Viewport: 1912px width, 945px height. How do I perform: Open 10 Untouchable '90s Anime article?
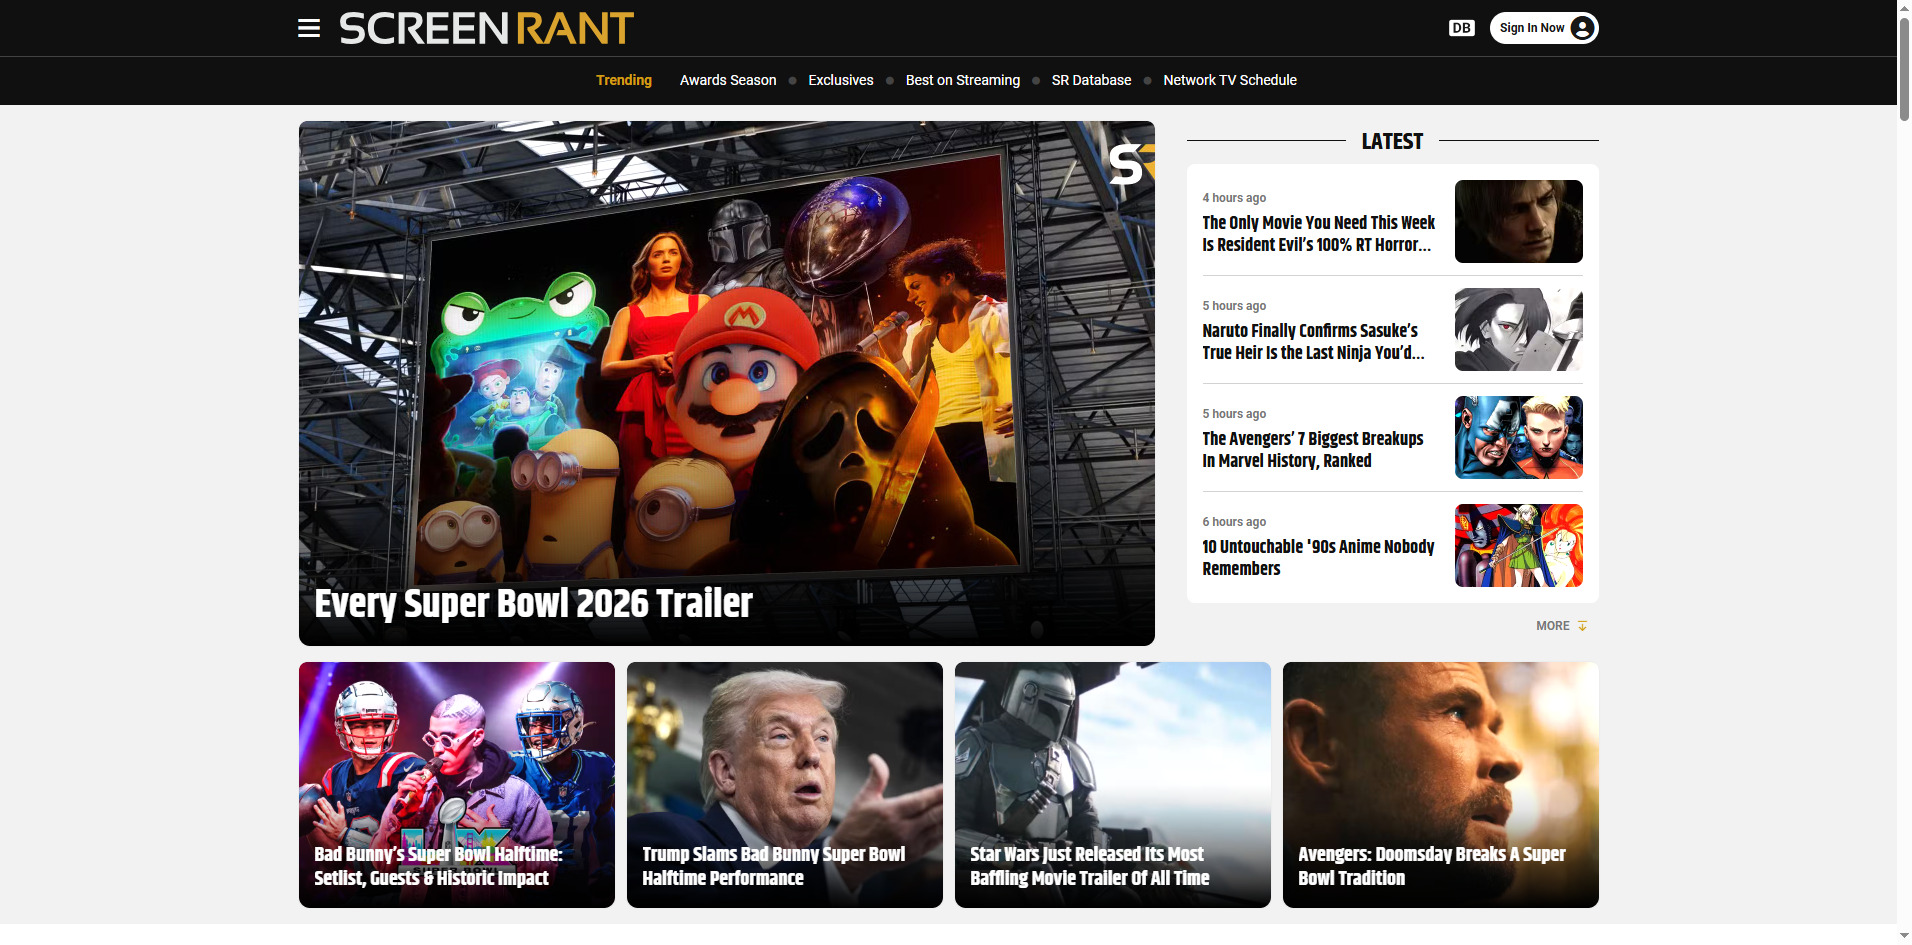pyautogui.click(x=1318, y=558)
